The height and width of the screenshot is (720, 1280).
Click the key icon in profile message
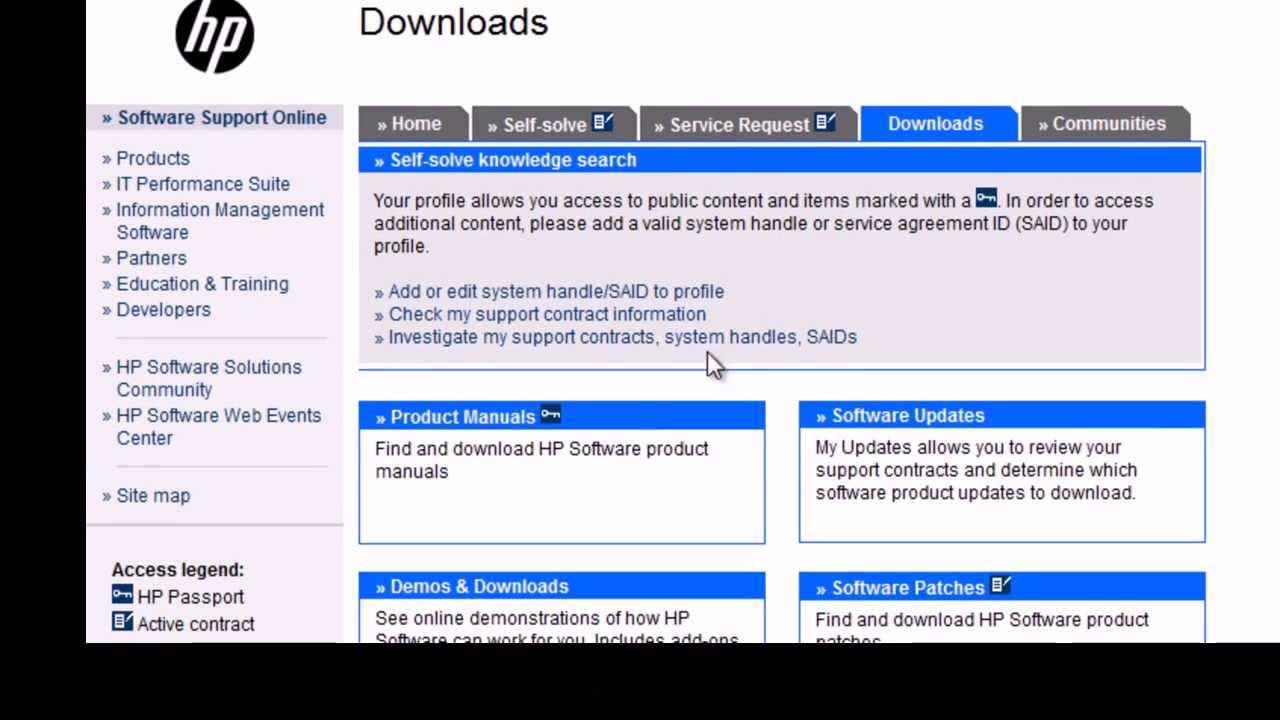[986, 198]
